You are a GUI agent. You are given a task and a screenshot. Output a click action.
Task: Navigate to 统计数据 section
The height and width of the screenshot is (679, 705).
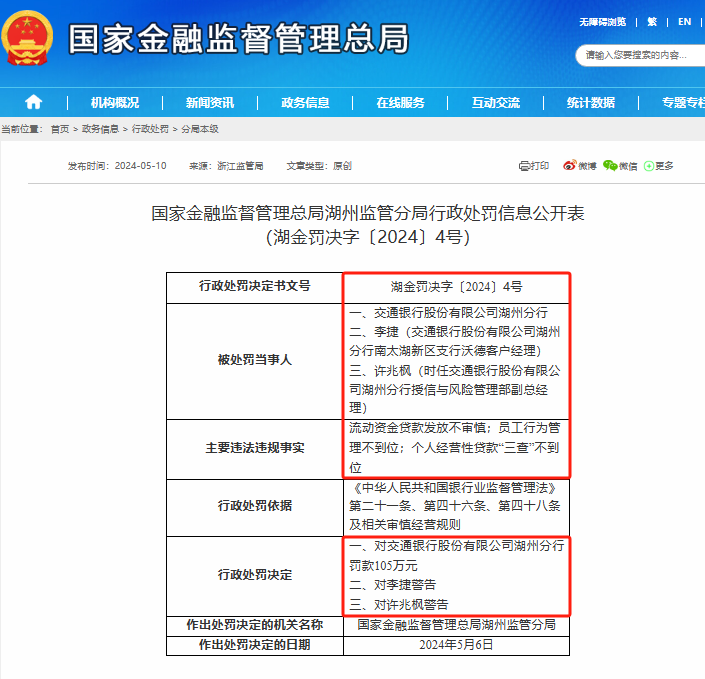591,103
